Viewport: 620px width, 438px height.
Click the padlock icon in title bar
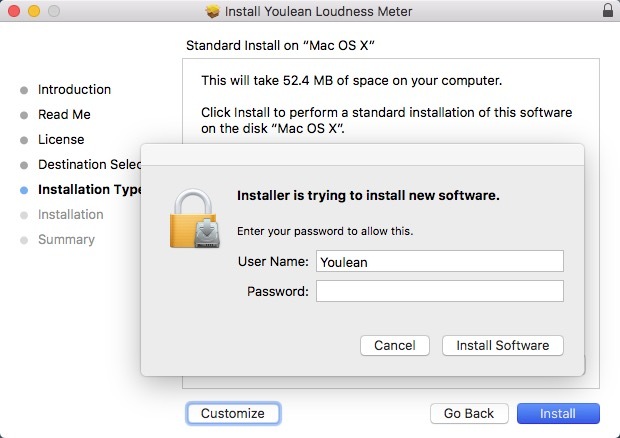[x=608, y=11]
